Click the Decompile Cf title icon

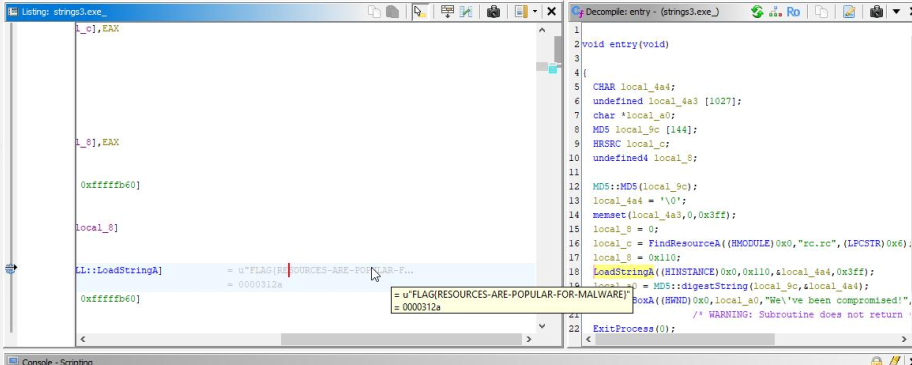[578, 12]
